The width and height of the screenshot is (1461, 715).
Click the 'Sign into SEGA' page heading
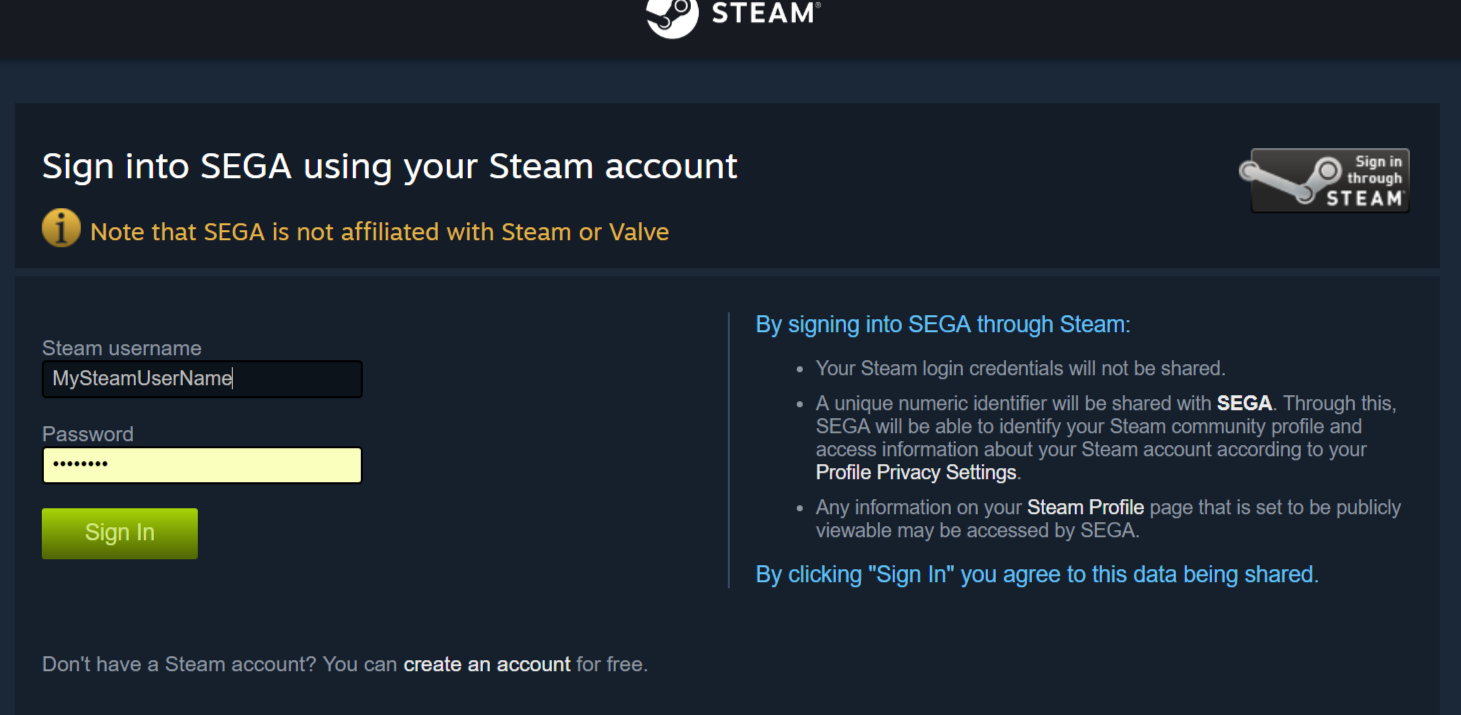click(x=390, y=166)
